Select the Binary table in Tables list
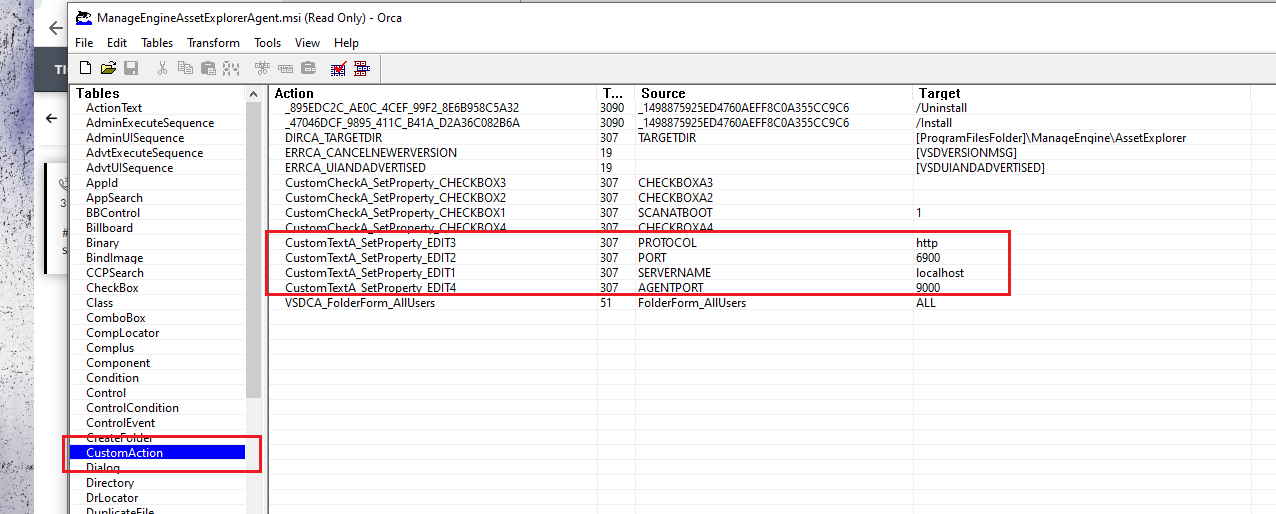 coord(102,243)
